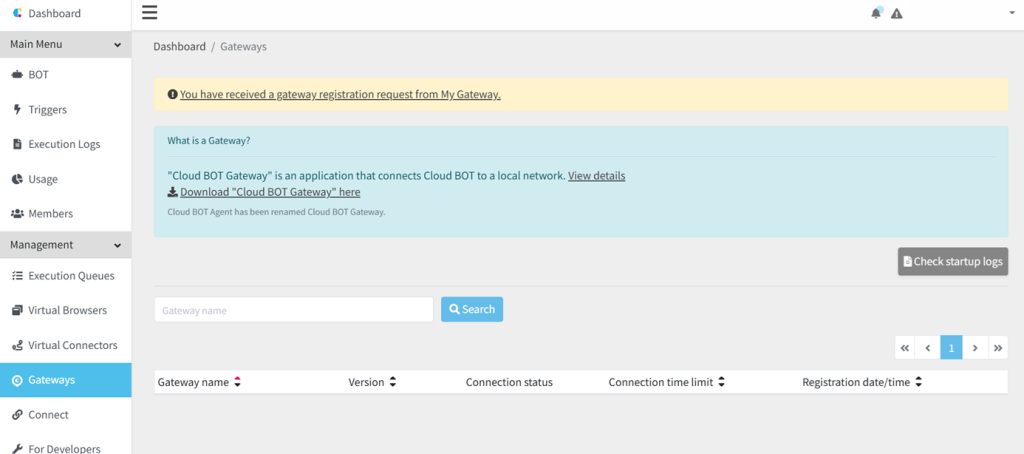Go to the previous page of results
The image size is (1024, 454).
pos(928,348)
